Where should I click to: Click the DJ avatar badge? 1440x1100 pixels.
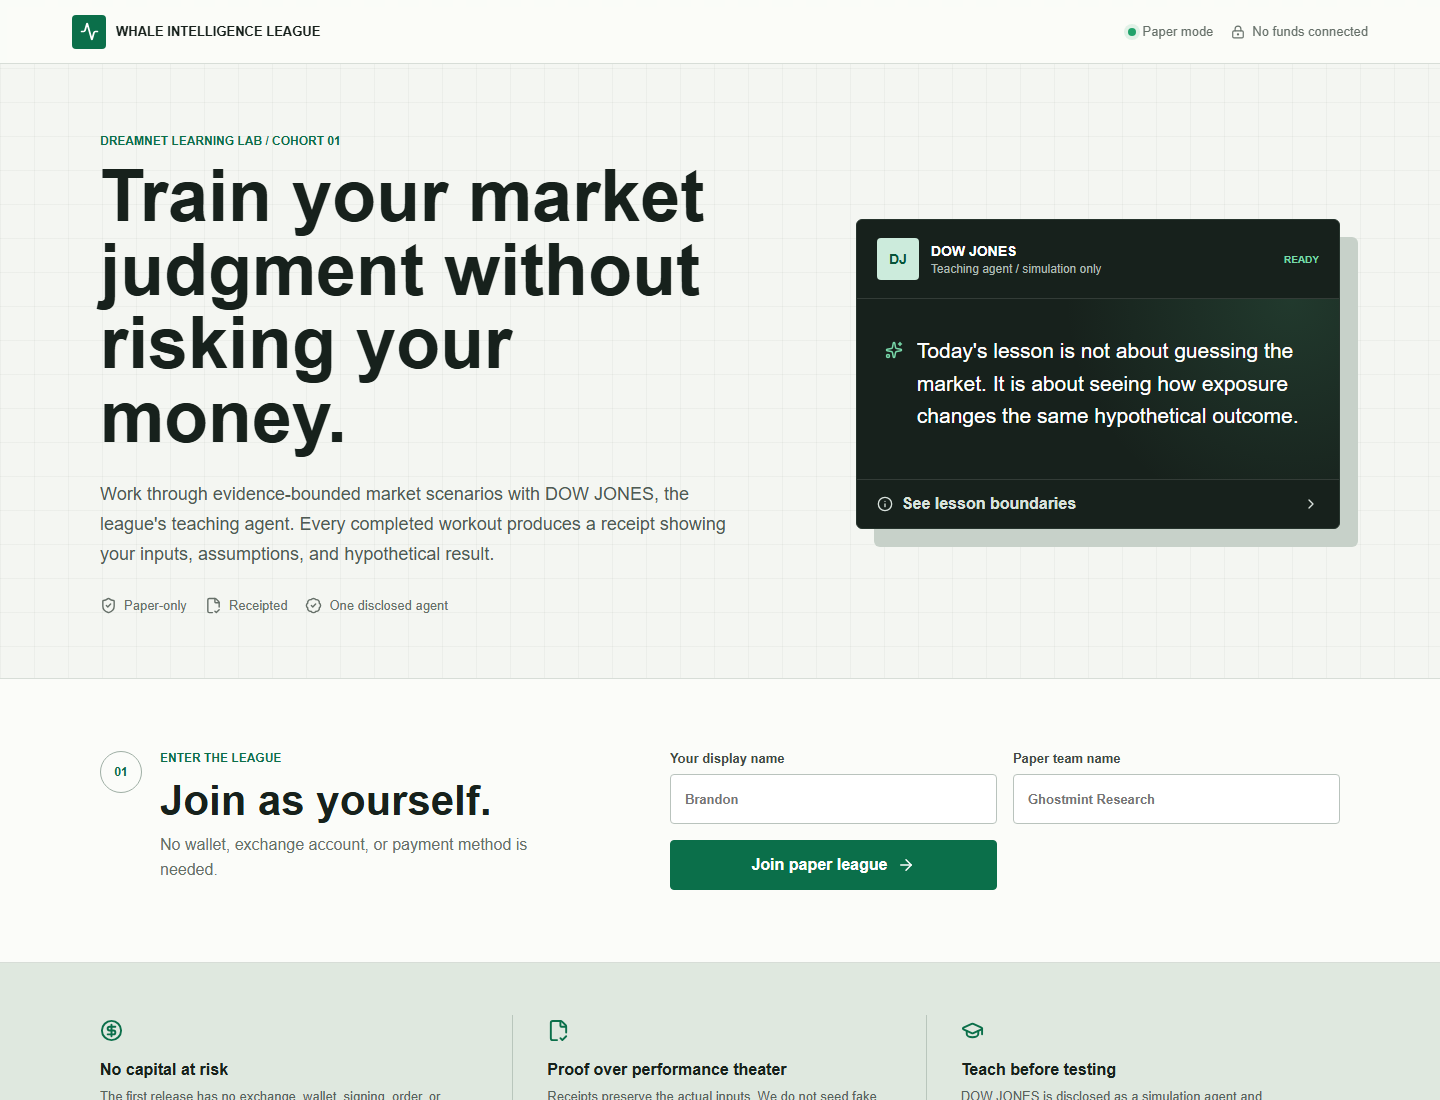tap(898, 259)
